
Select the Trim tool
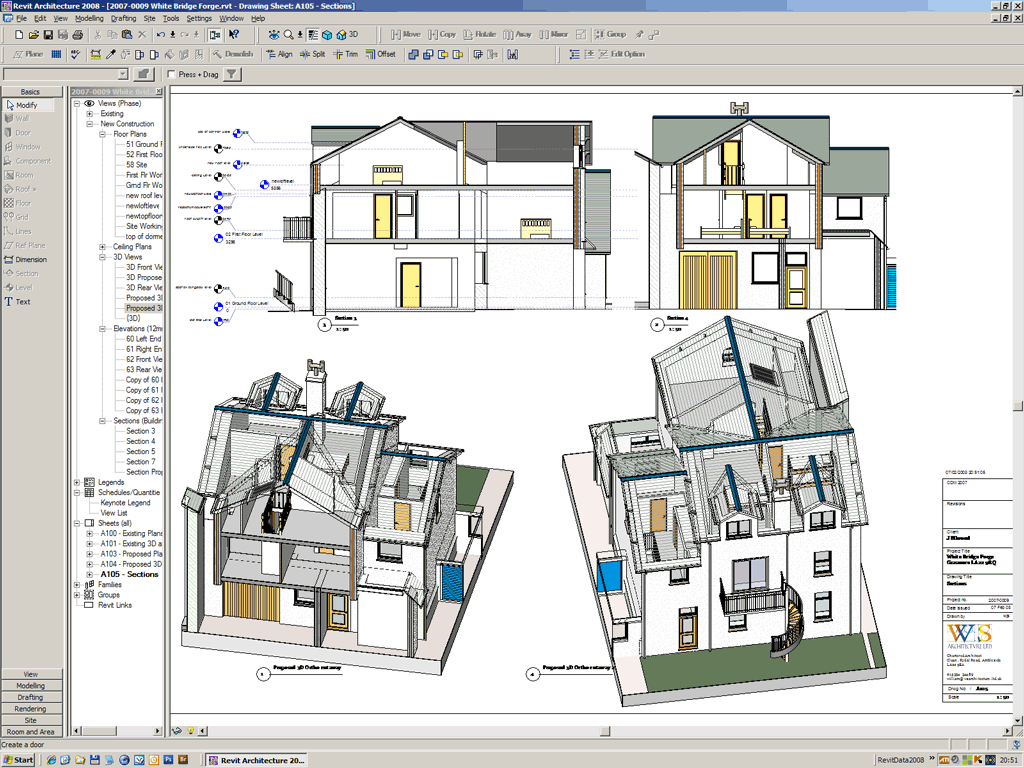345,54
